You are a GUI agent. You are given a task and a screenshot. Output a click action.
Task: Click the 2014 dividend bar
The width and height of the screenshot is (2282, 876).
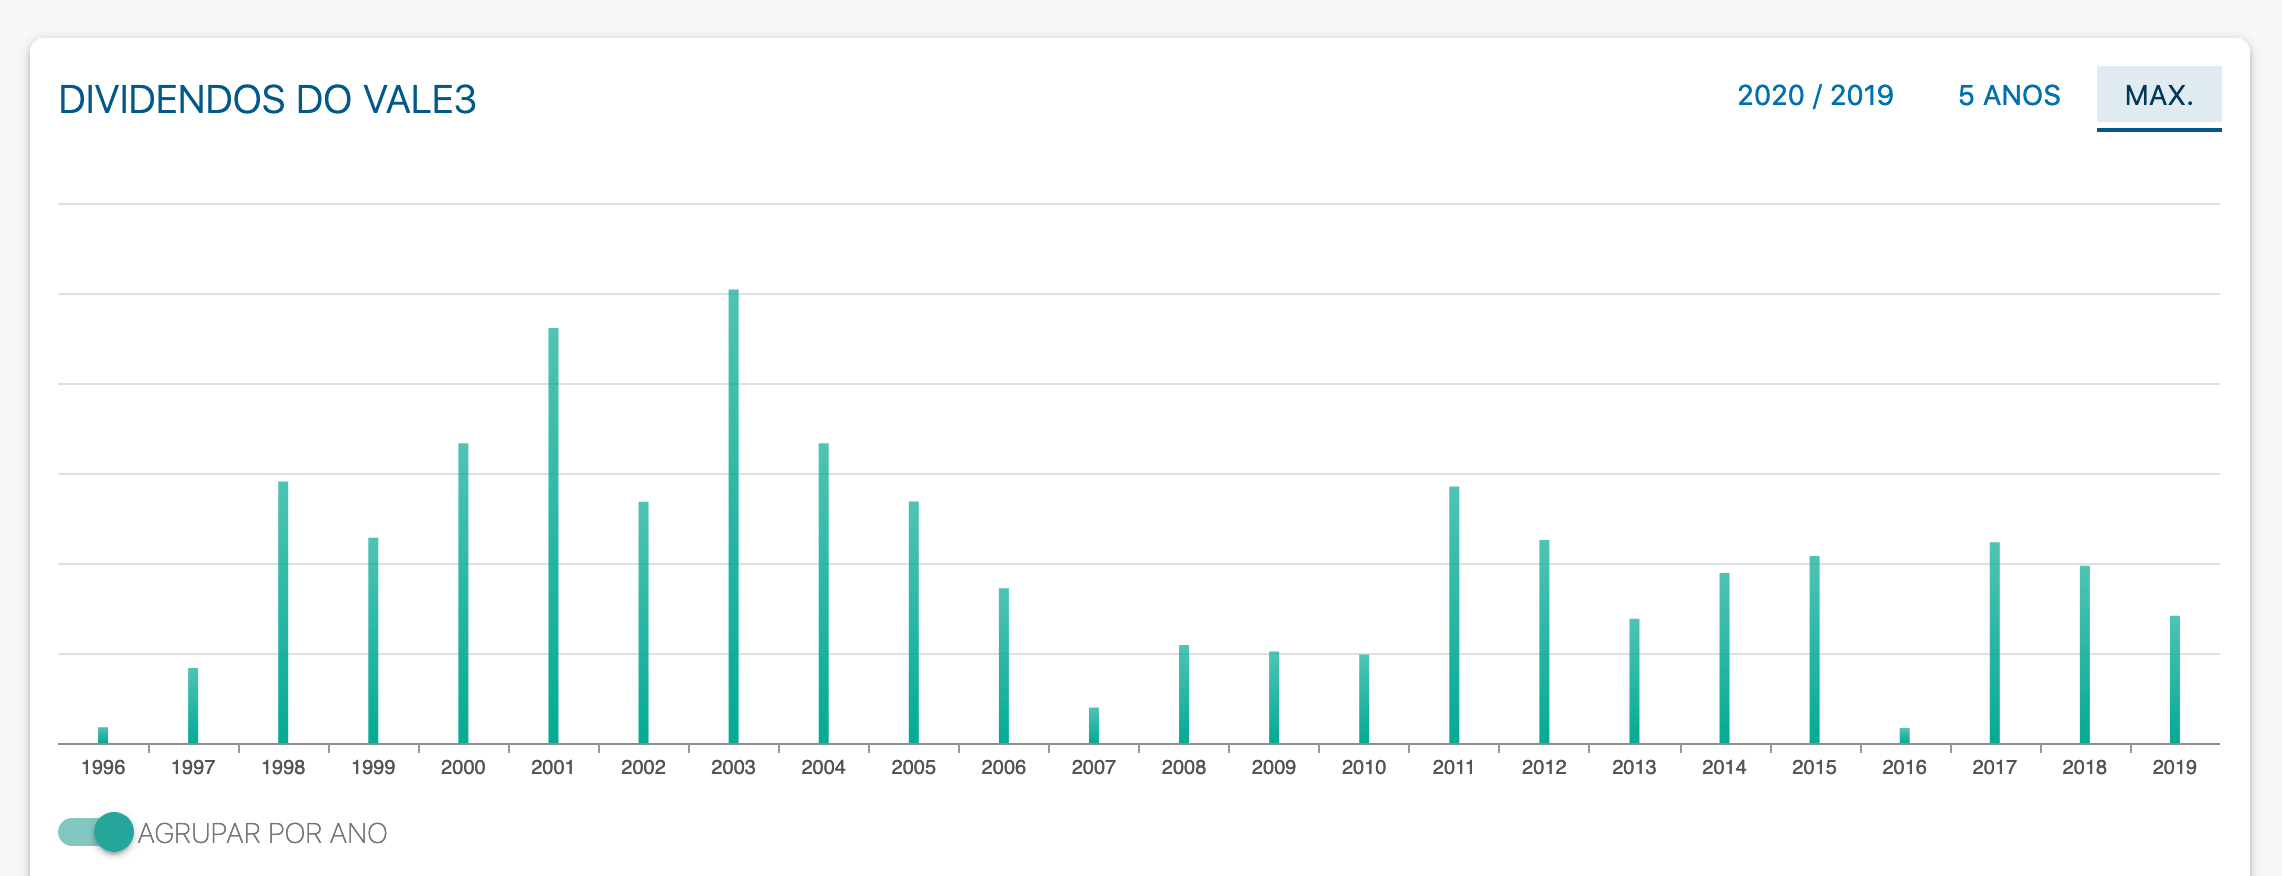point(1724,658)
